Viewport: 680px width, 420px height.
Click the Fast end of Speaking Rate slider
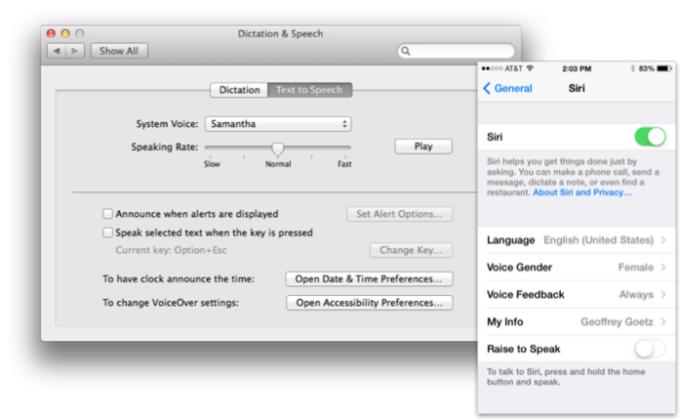345,164
